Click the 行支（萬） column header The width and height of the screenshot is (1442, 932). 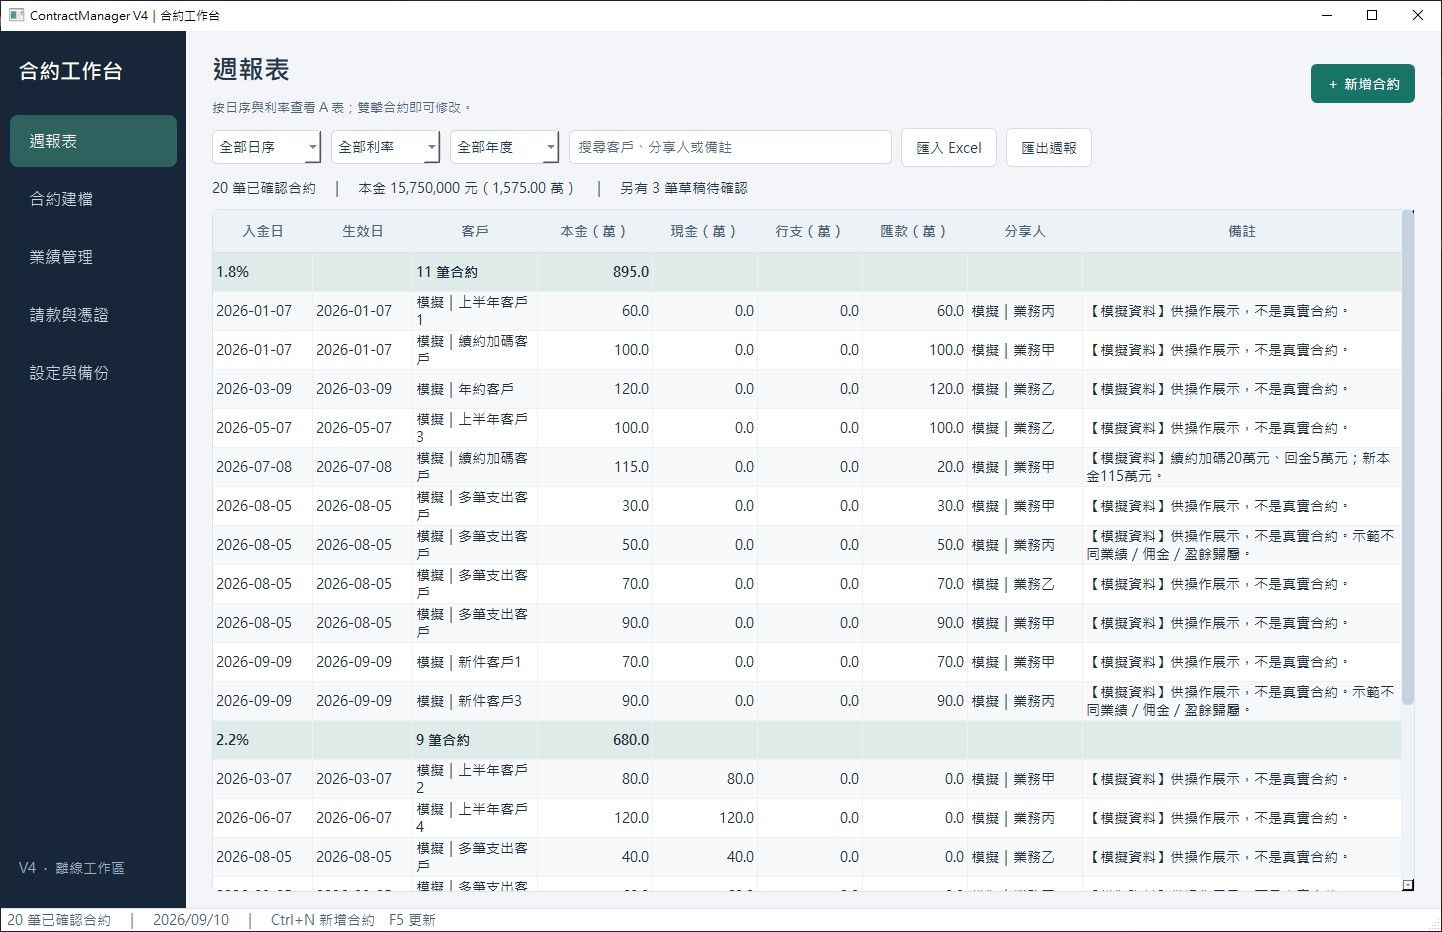tap(810, 231)
